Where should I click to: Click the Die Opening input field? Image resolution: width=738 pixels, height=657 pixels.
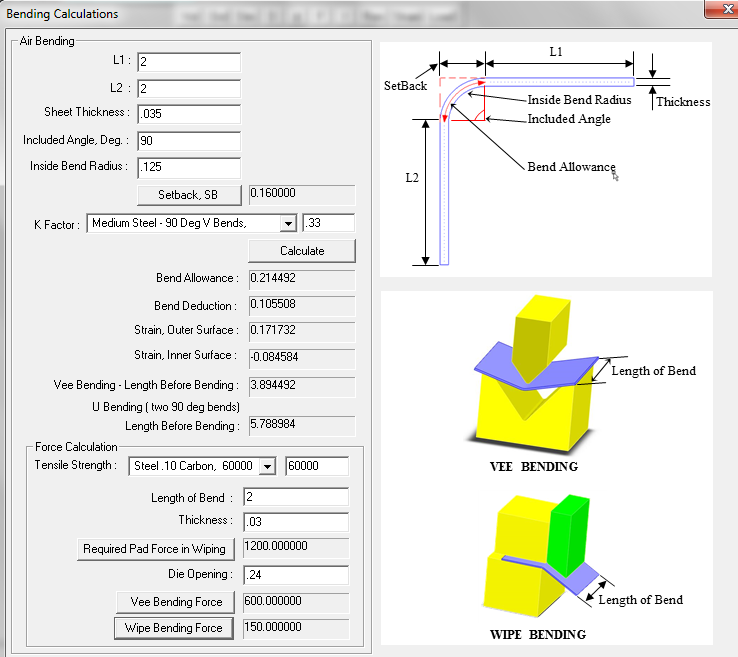293,575
